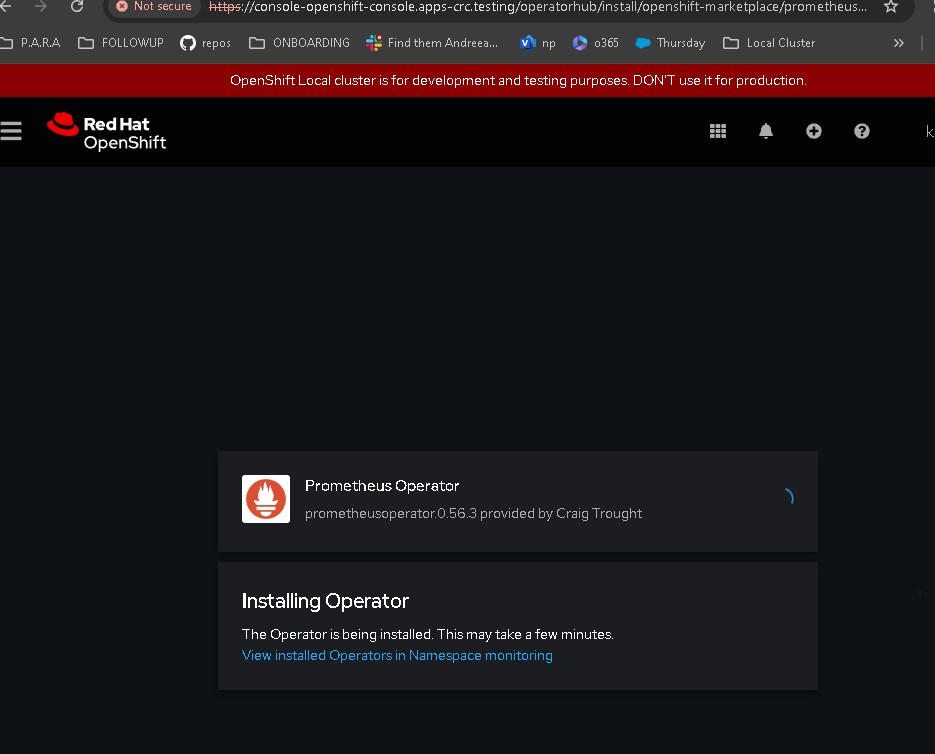Image resolution: width=935 pixels, height=754 pixels.
Task: Click the prometheusoperator.0.56.3 provider text
Action: tap(473, 513)
